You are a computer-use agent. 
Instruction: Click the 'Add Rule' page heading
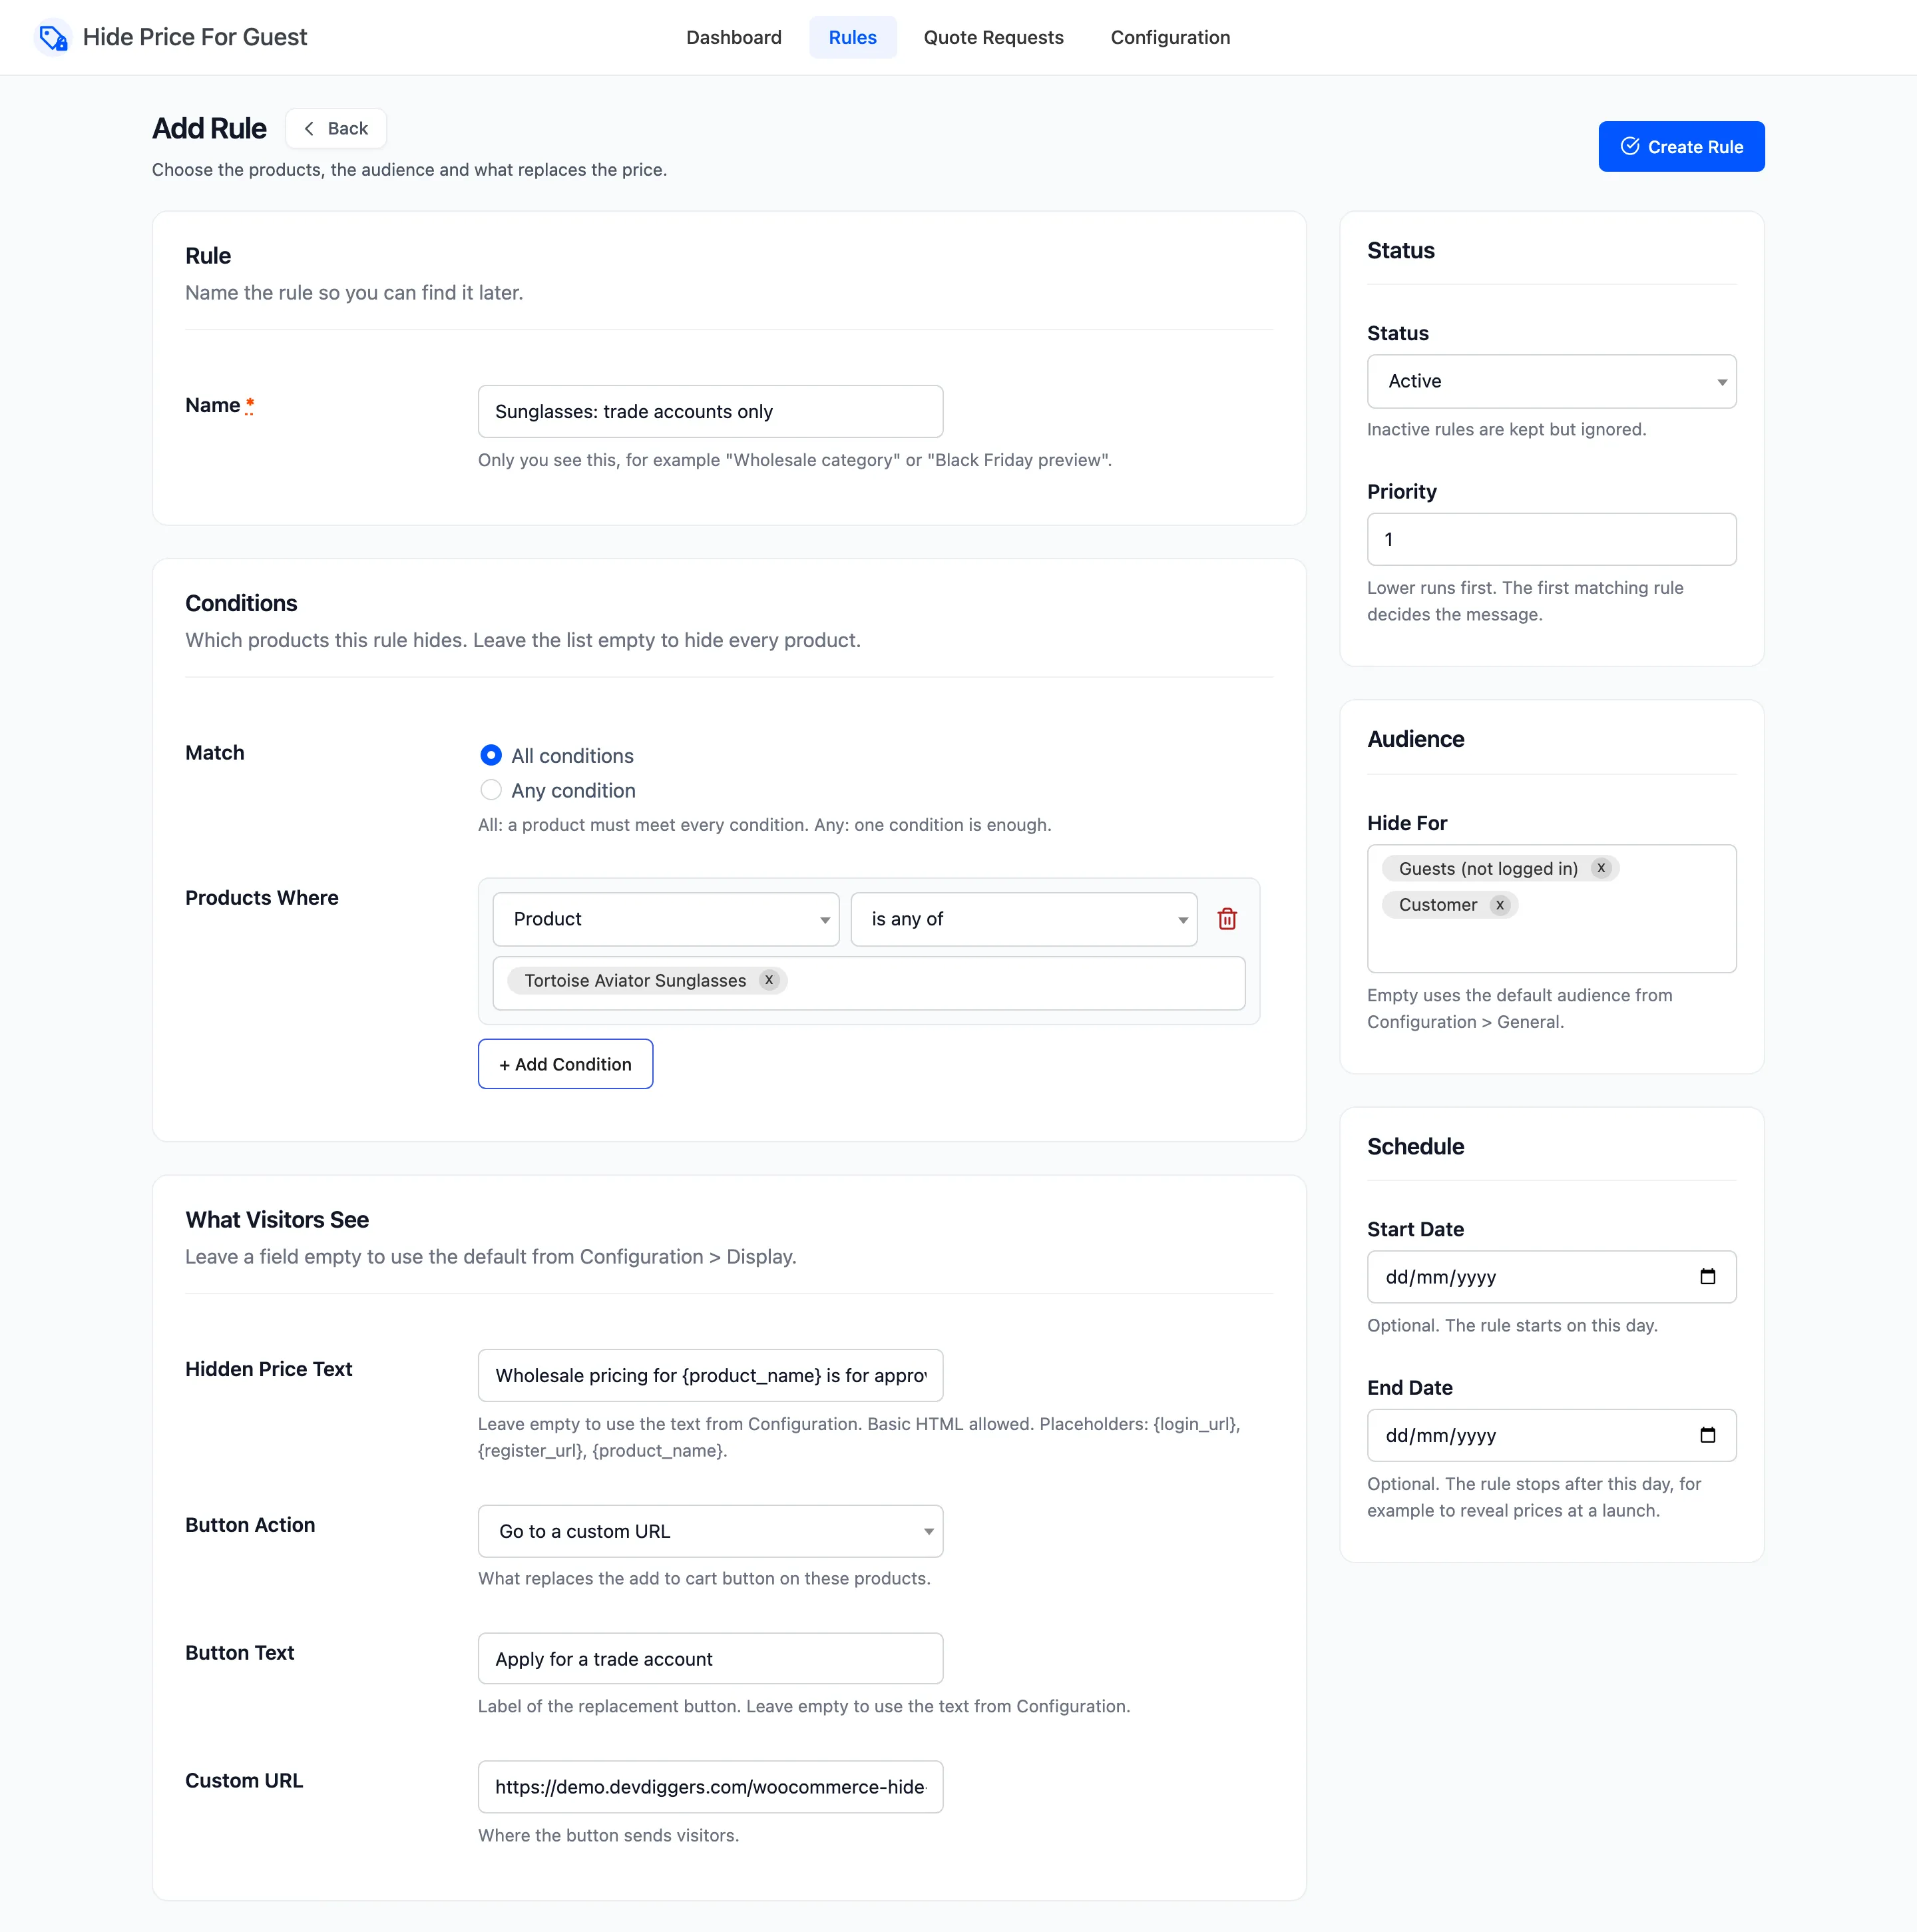tap(209, 128)
